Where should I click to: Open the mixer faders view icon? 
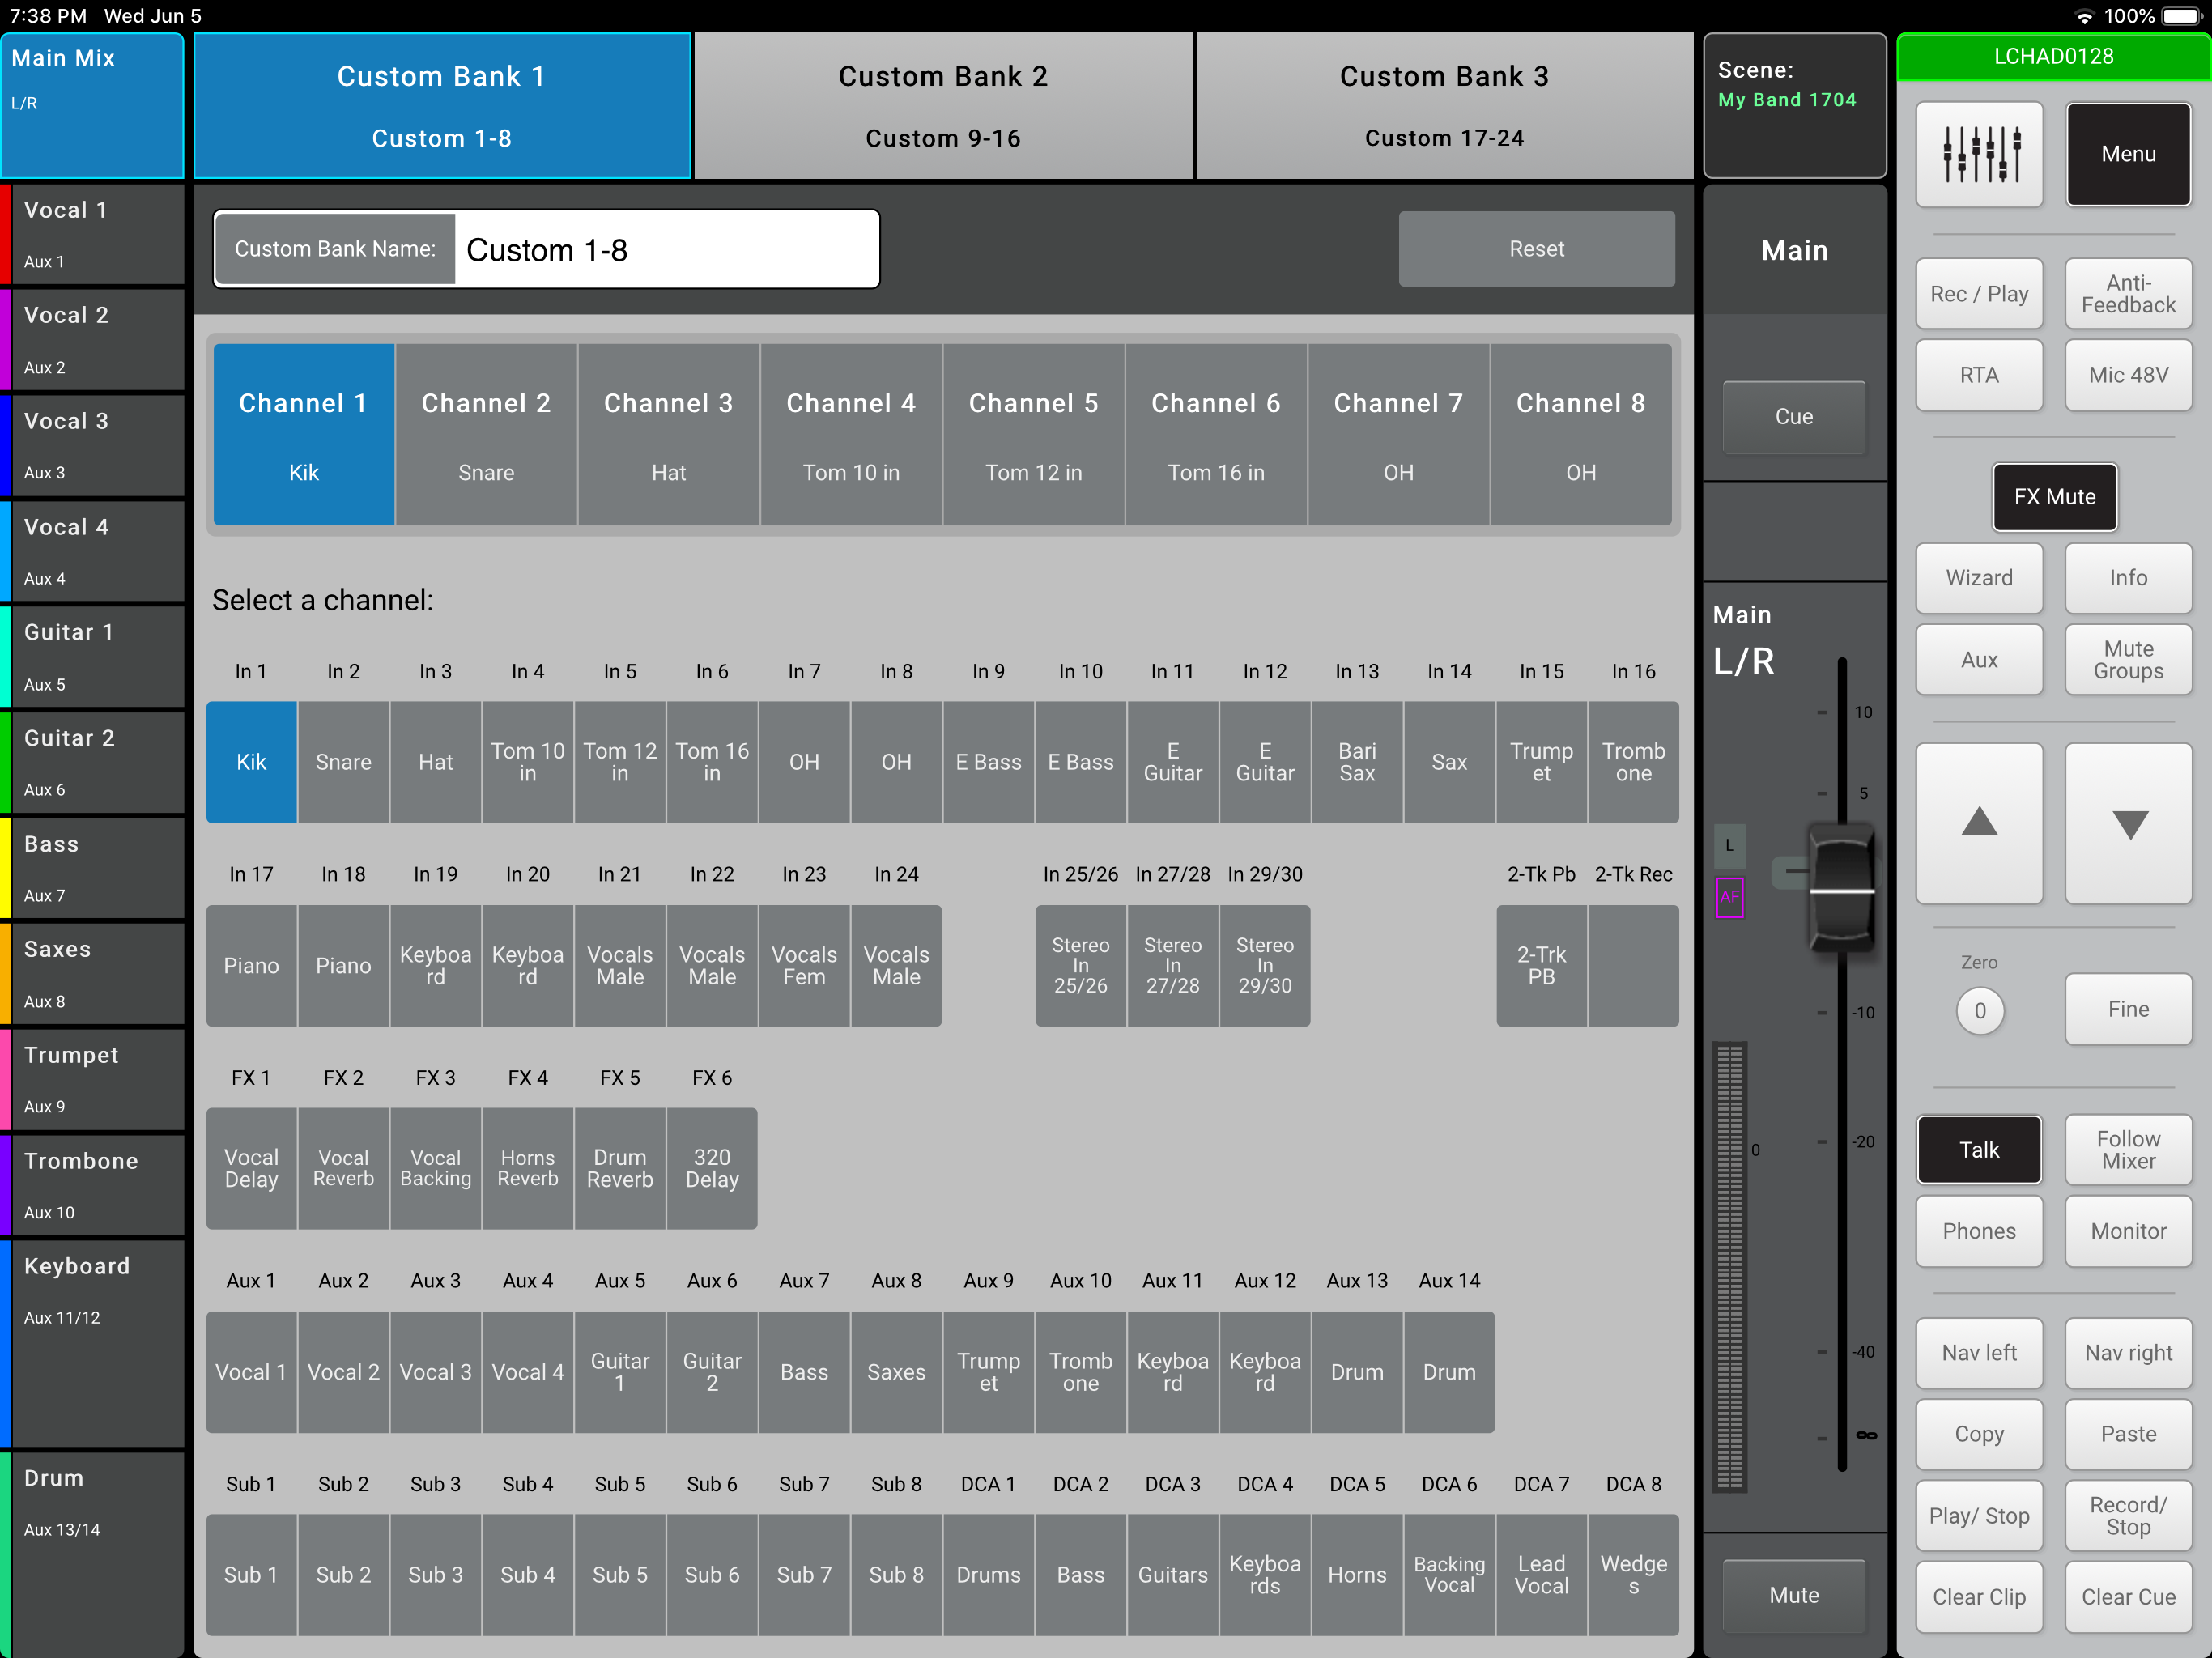point(1978,154)
